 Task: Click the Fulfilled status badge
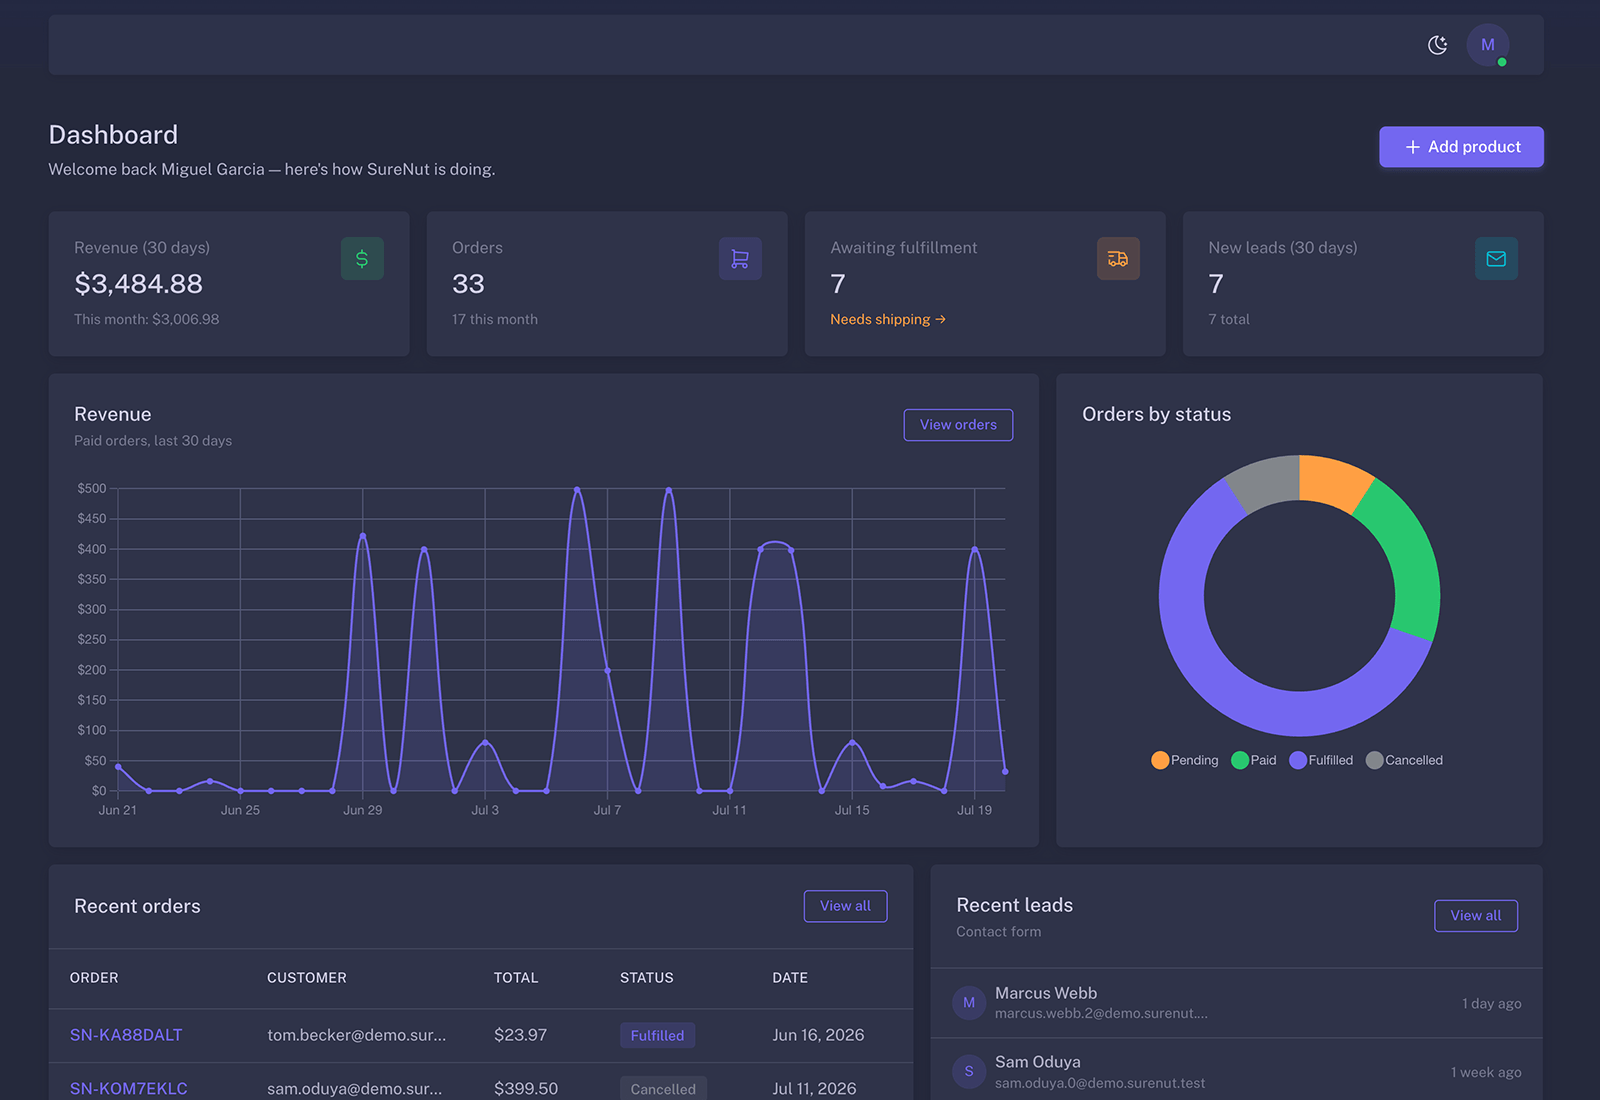657,1035
